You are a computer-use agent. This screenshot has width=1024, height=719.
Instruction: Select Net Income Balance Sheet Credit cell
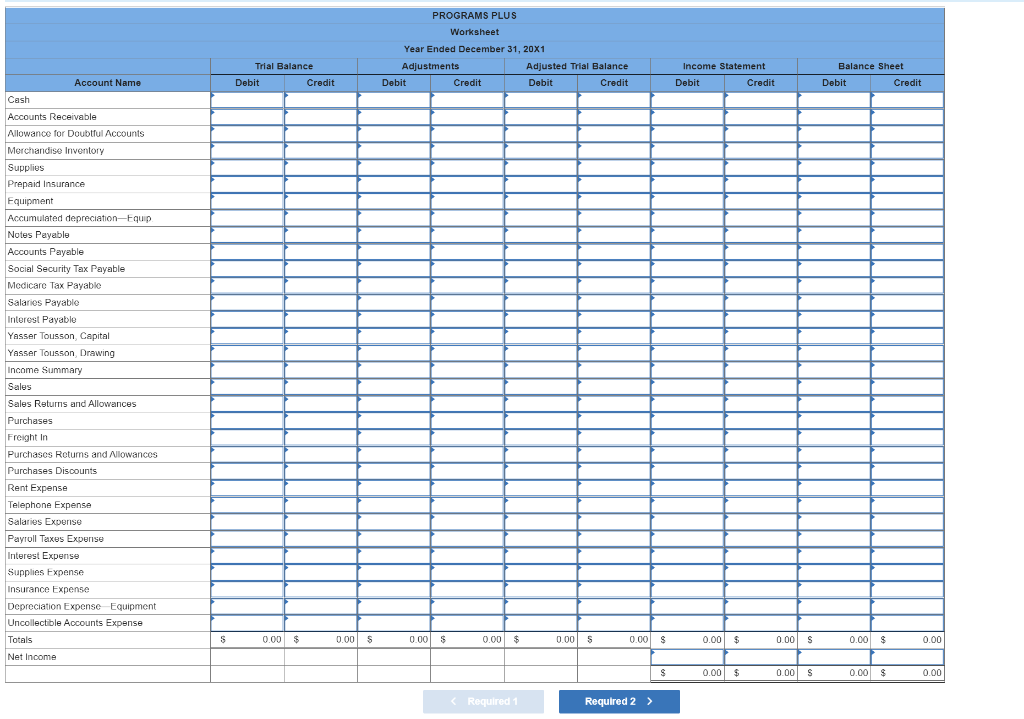pos(907,657)
